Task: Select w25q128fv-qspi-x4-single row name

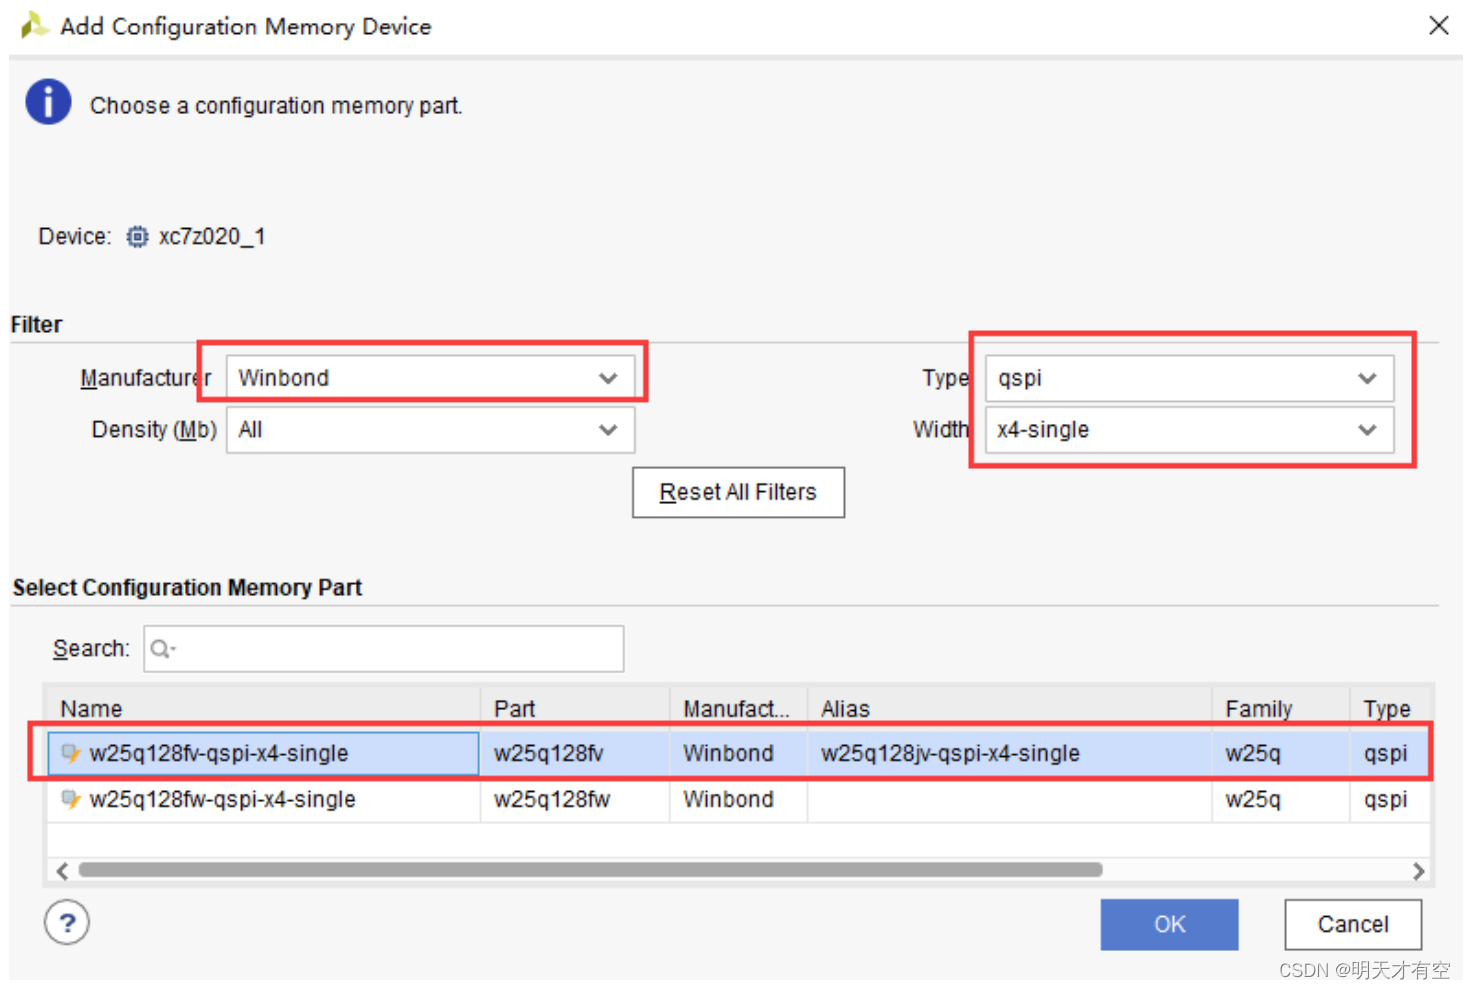Action: [219, 753]
